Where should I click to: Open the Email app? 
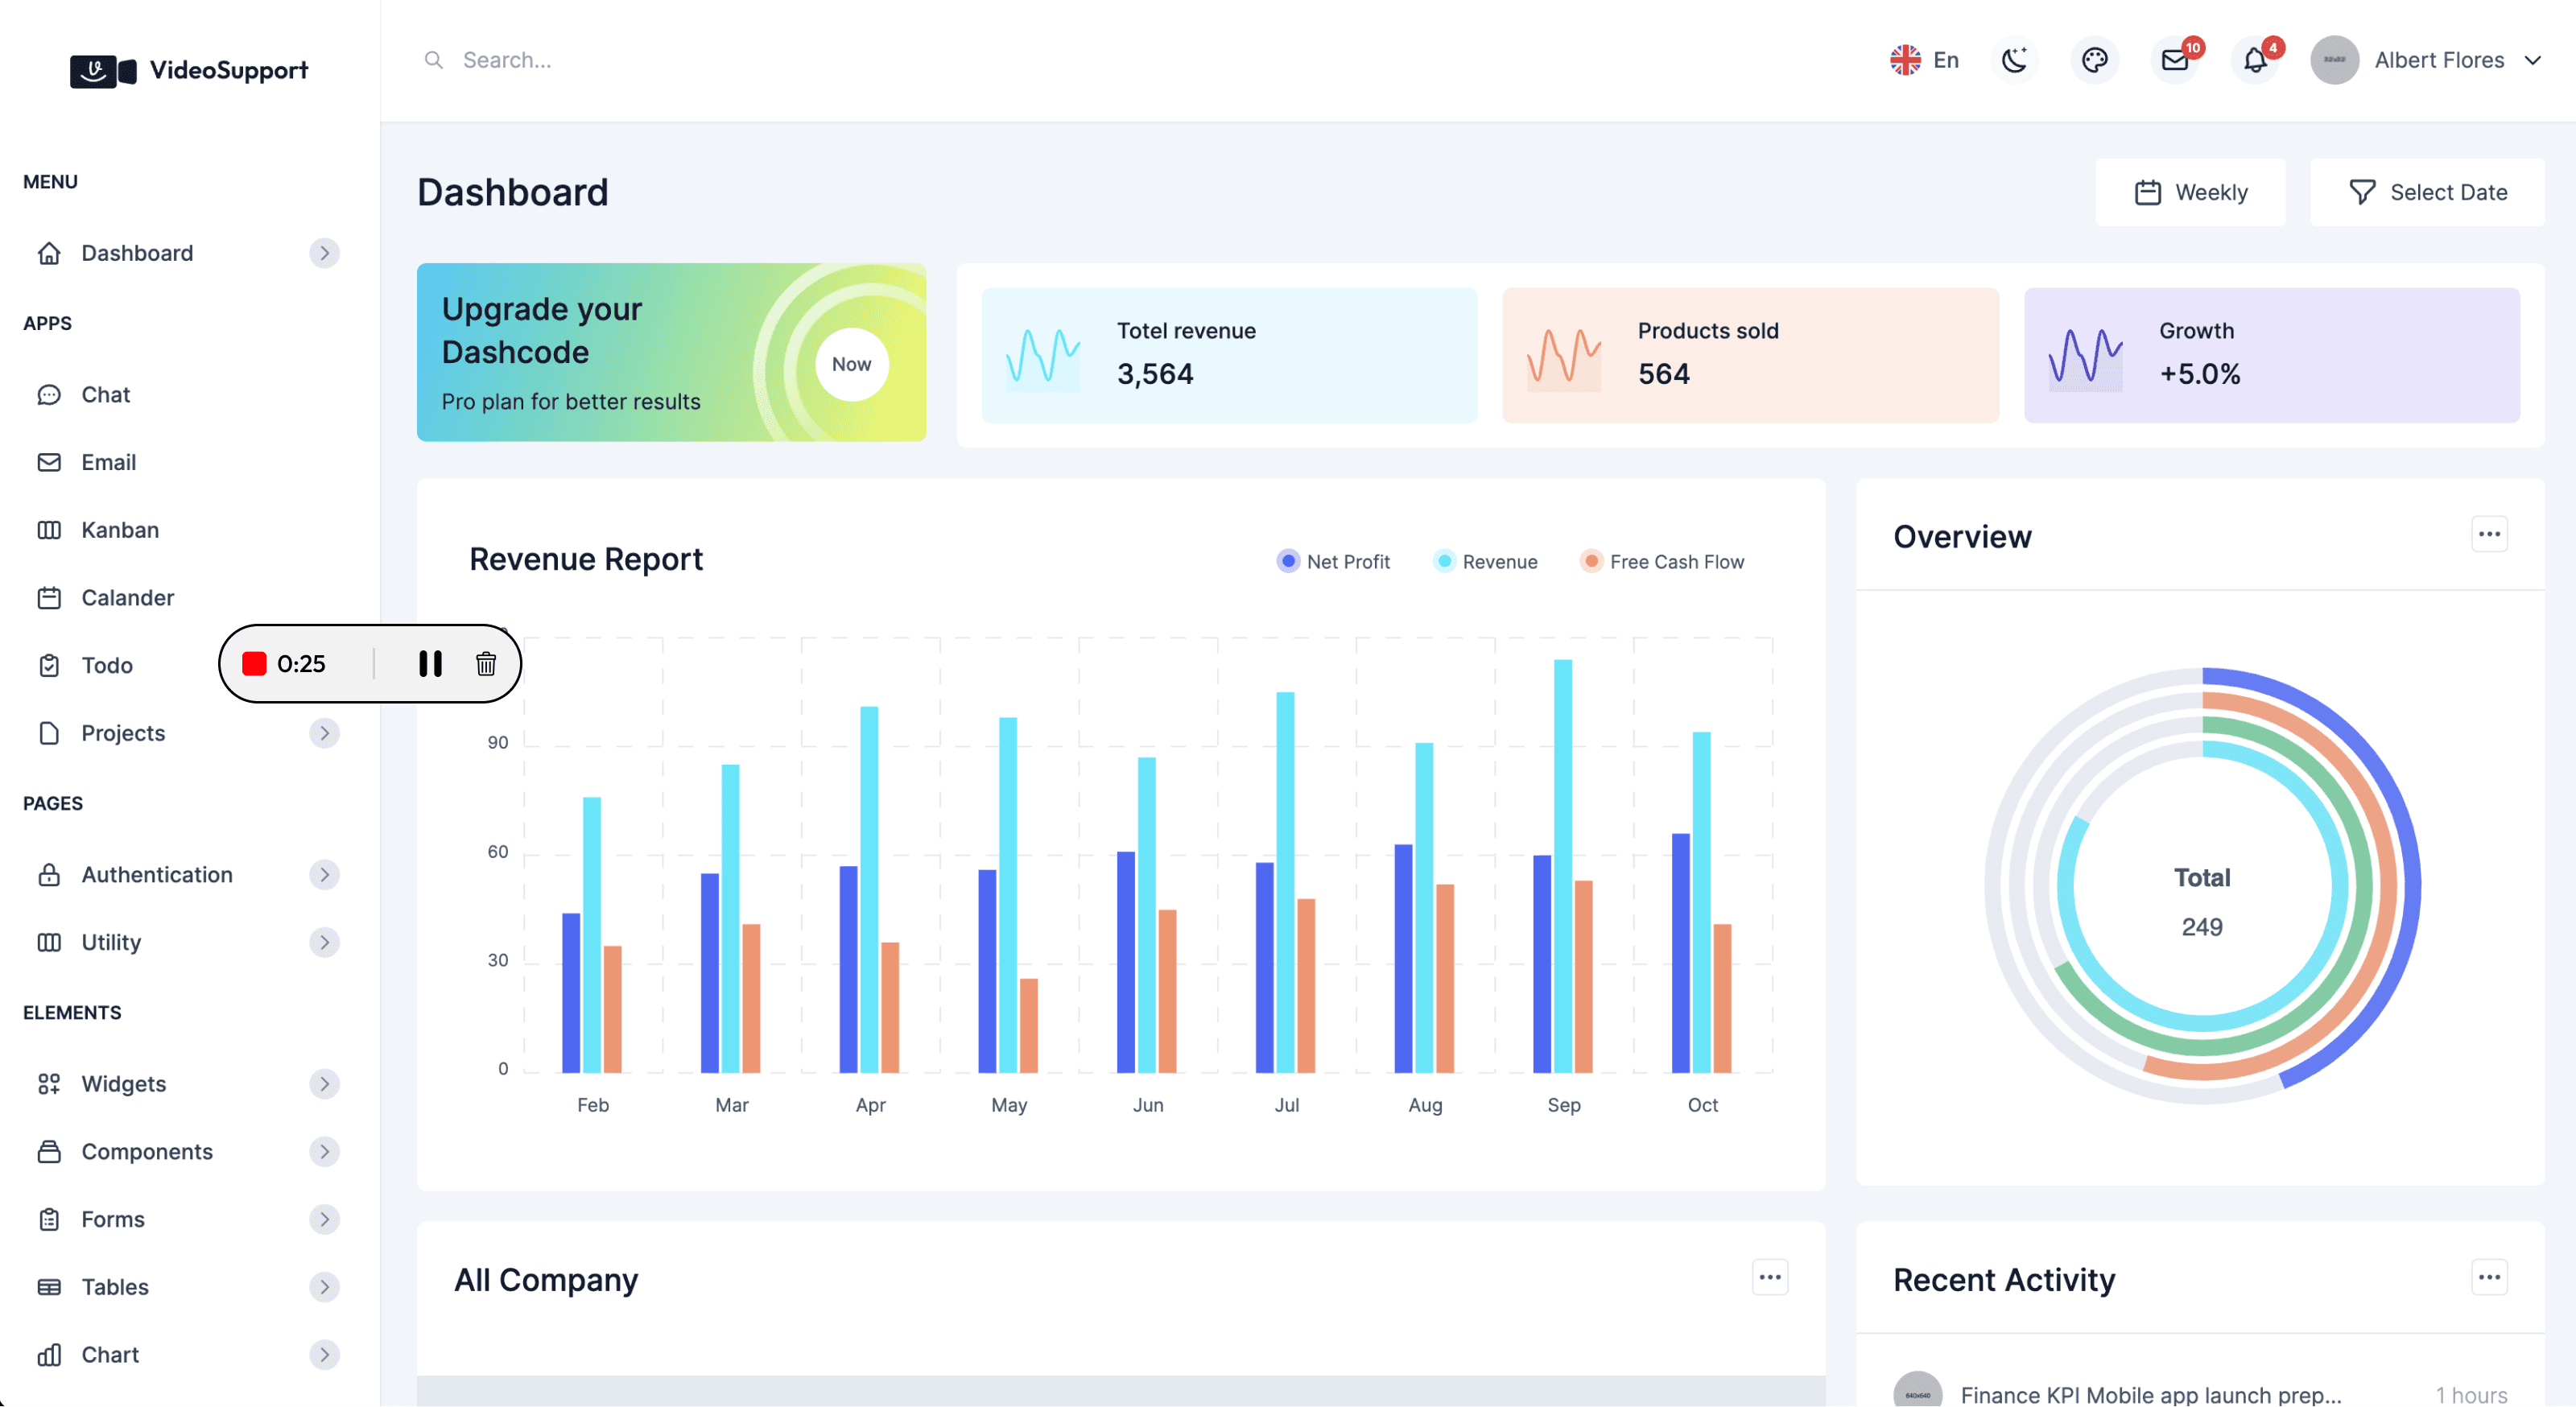(109, 462)
